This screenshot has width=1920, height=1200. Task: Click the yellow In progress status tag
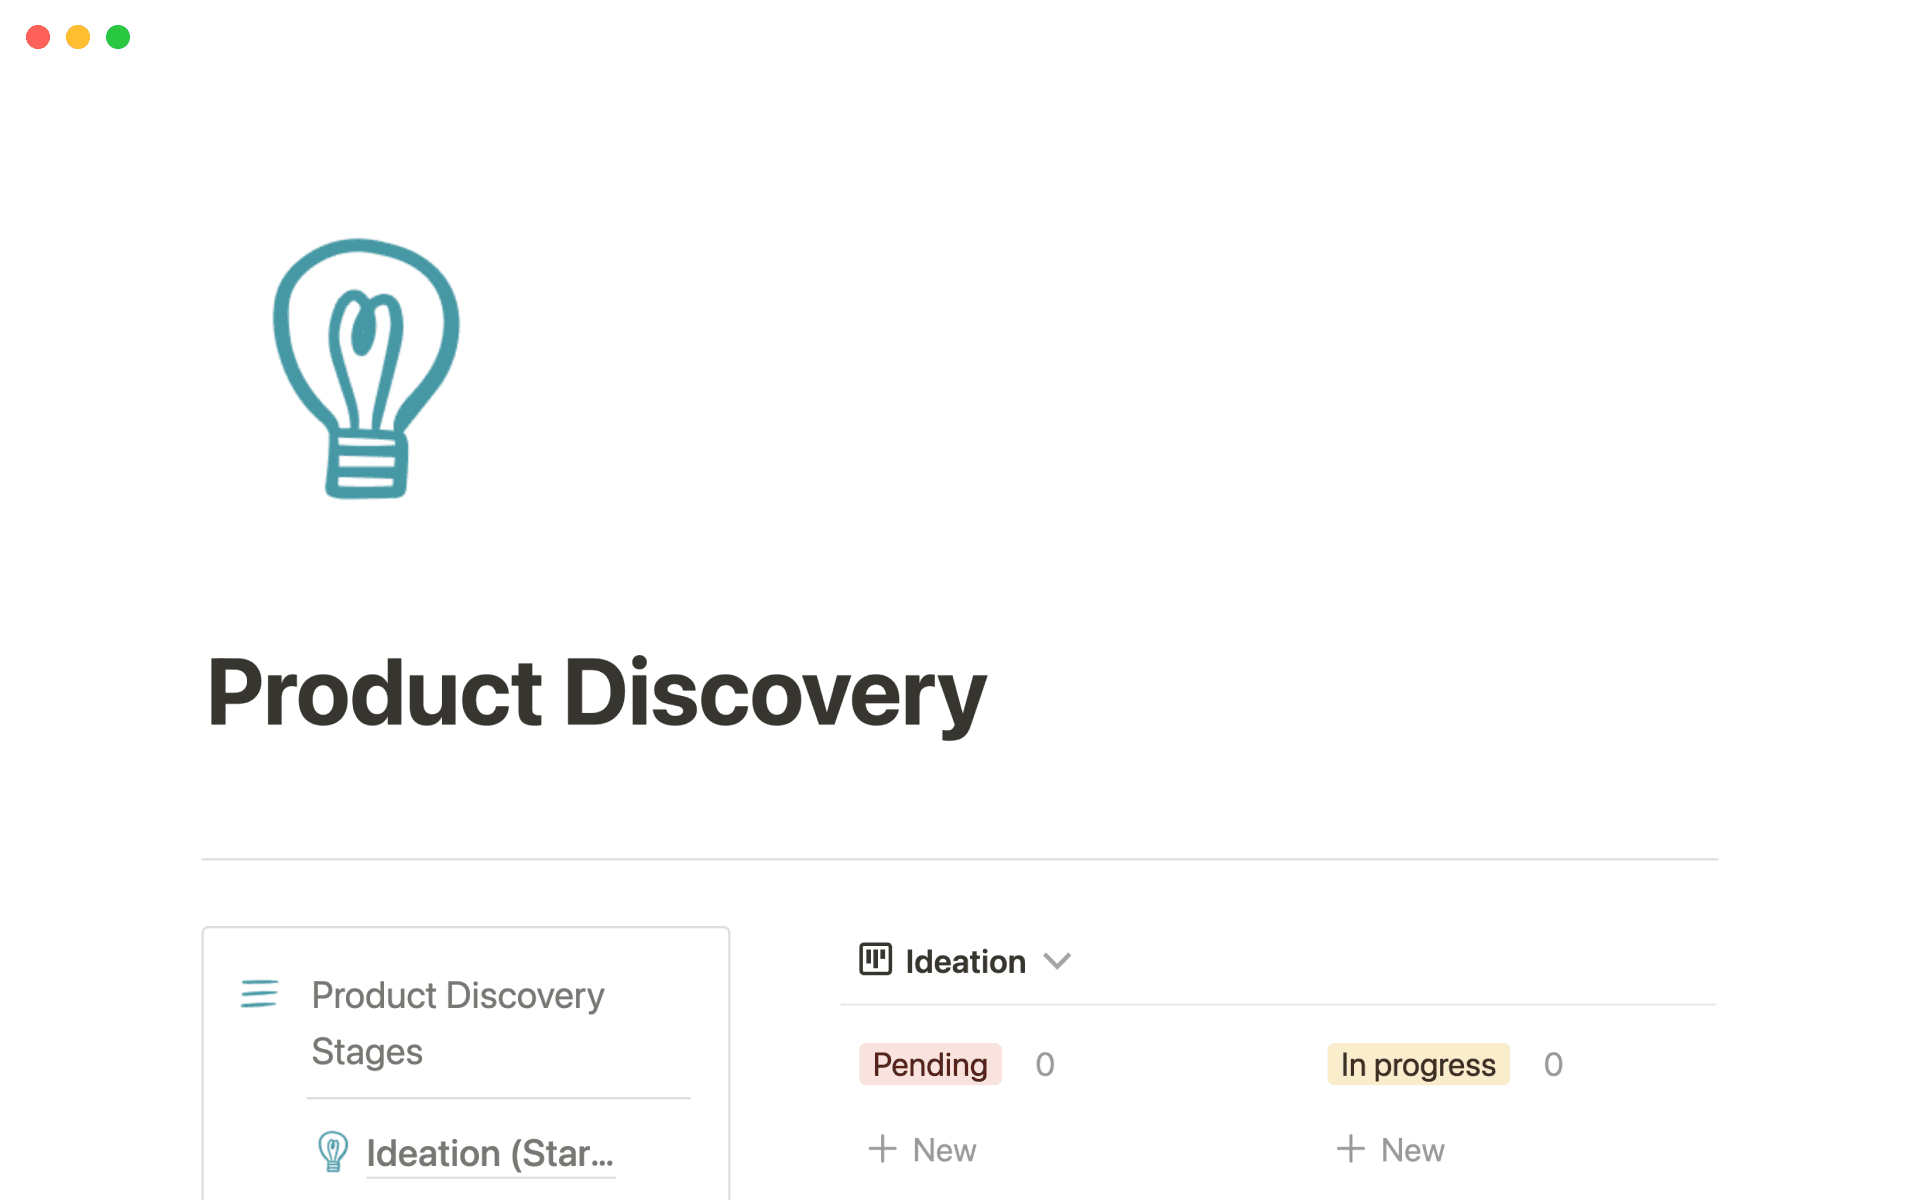[x=1418, y=1064]
